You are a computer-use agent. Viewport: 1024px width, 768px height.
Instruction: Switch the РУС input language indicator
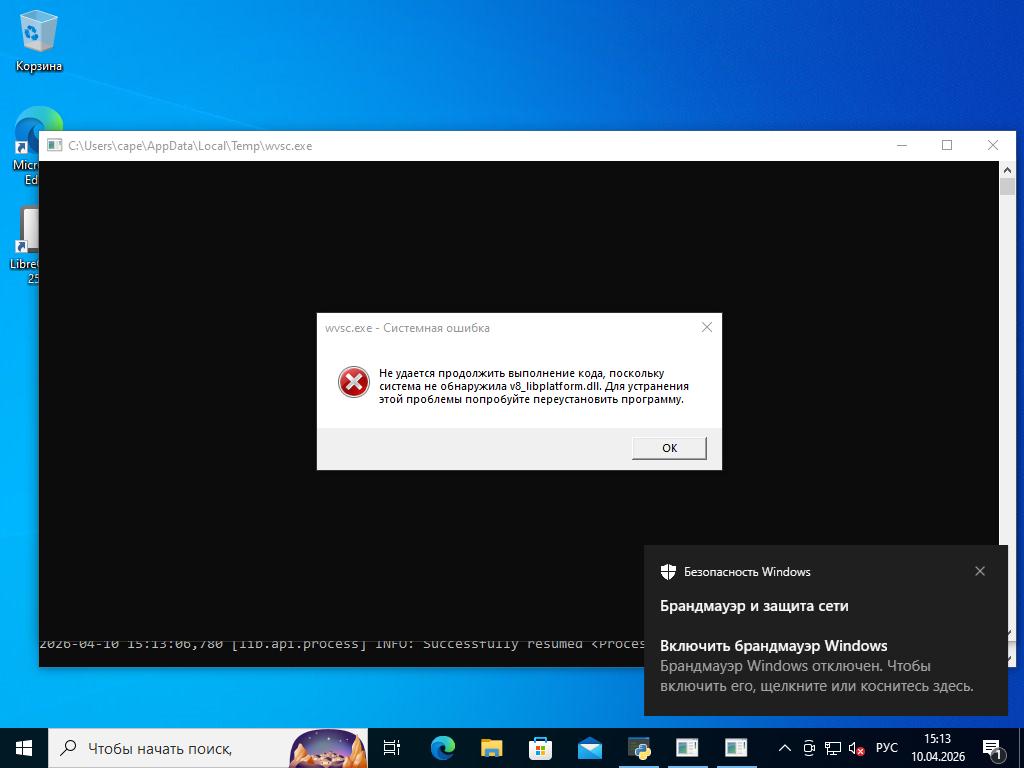(x=886, y=748)
